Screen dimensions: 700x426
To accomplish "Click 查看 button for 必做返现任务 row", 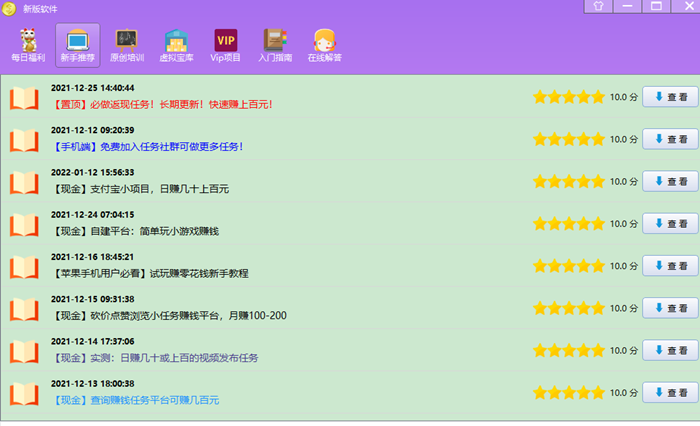I will tap(671, 97).
